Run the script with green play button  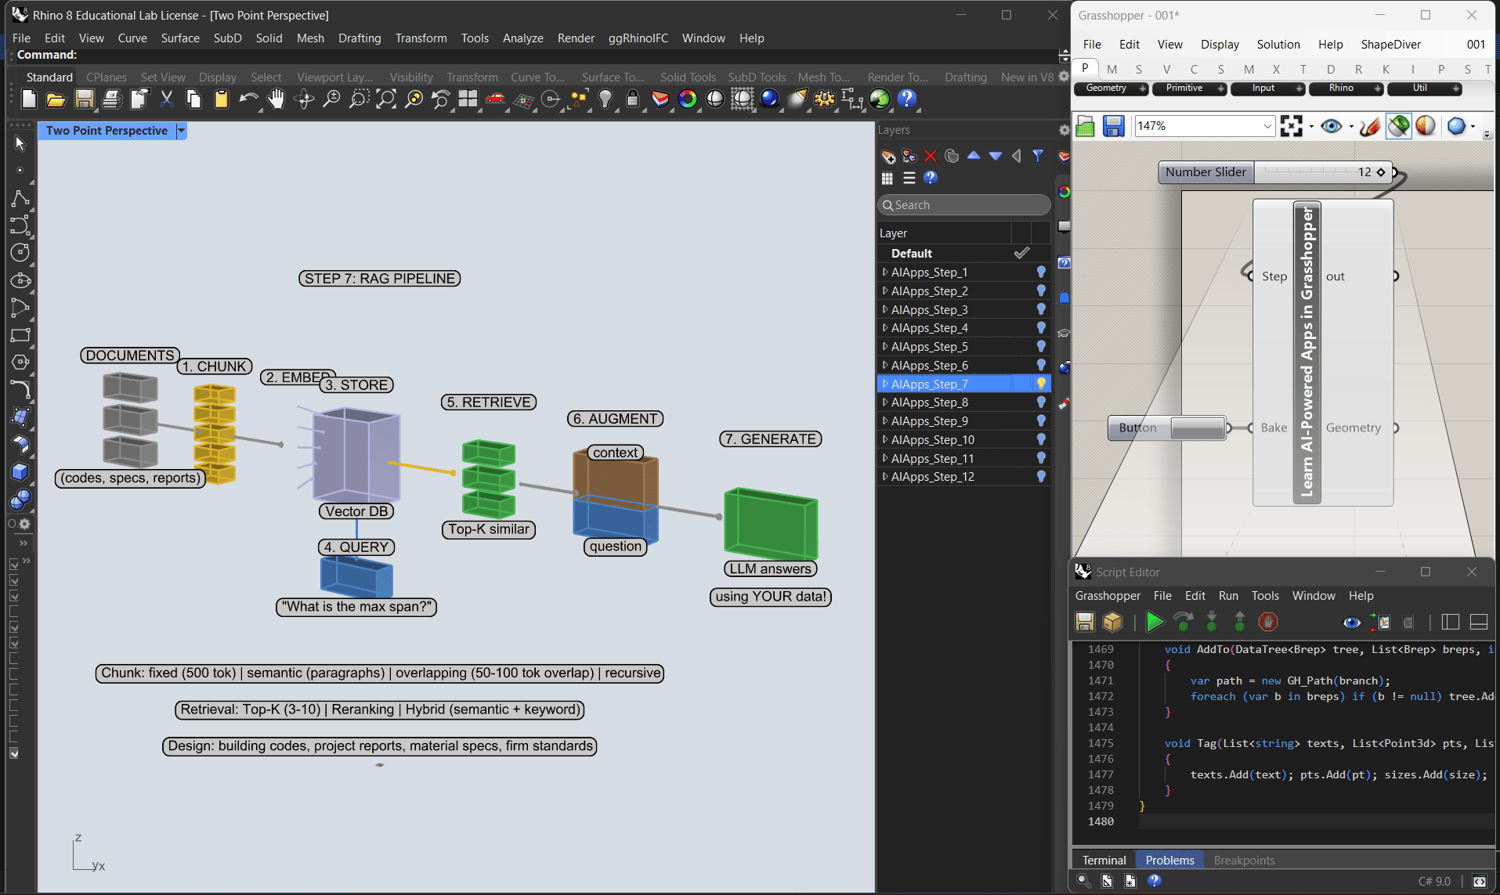[x=1155, y=622]
